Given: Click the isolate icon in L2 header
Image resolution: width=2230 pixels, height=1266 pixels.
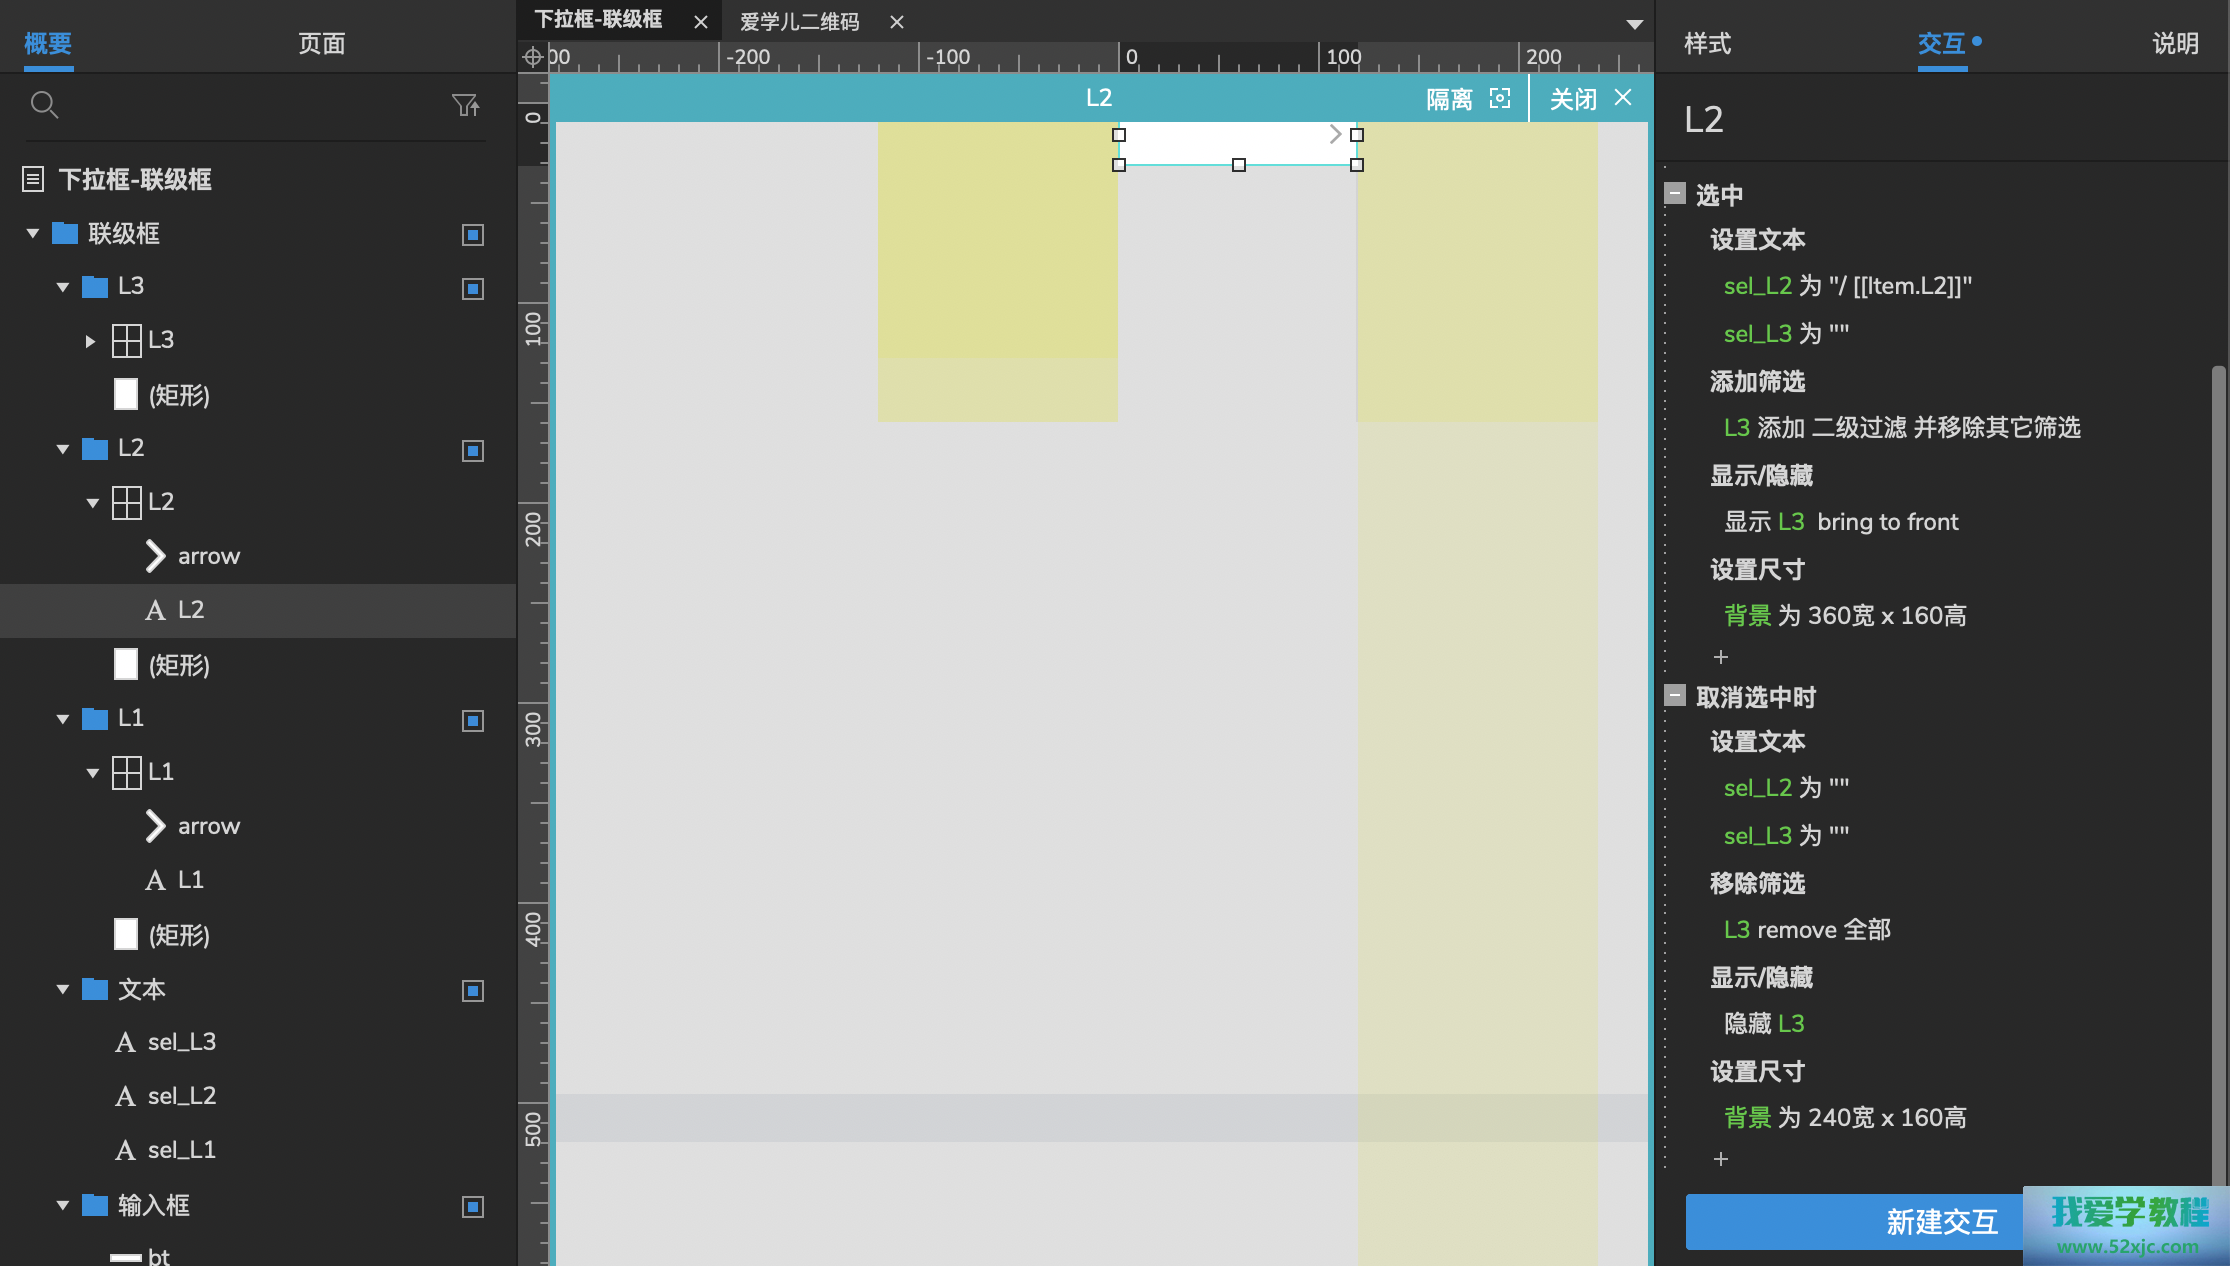Looking at the screenshot, I should (x=1500, y=98).
